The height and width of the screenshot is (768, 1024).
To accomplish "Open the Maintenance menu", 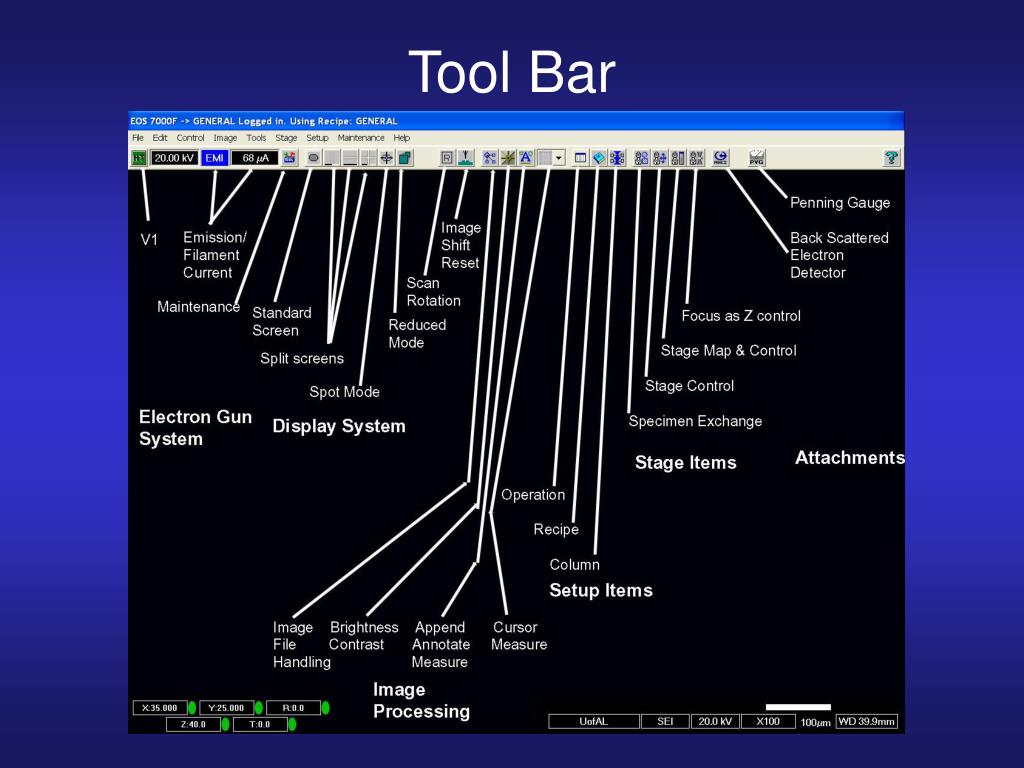I will [x=361, y=138].
